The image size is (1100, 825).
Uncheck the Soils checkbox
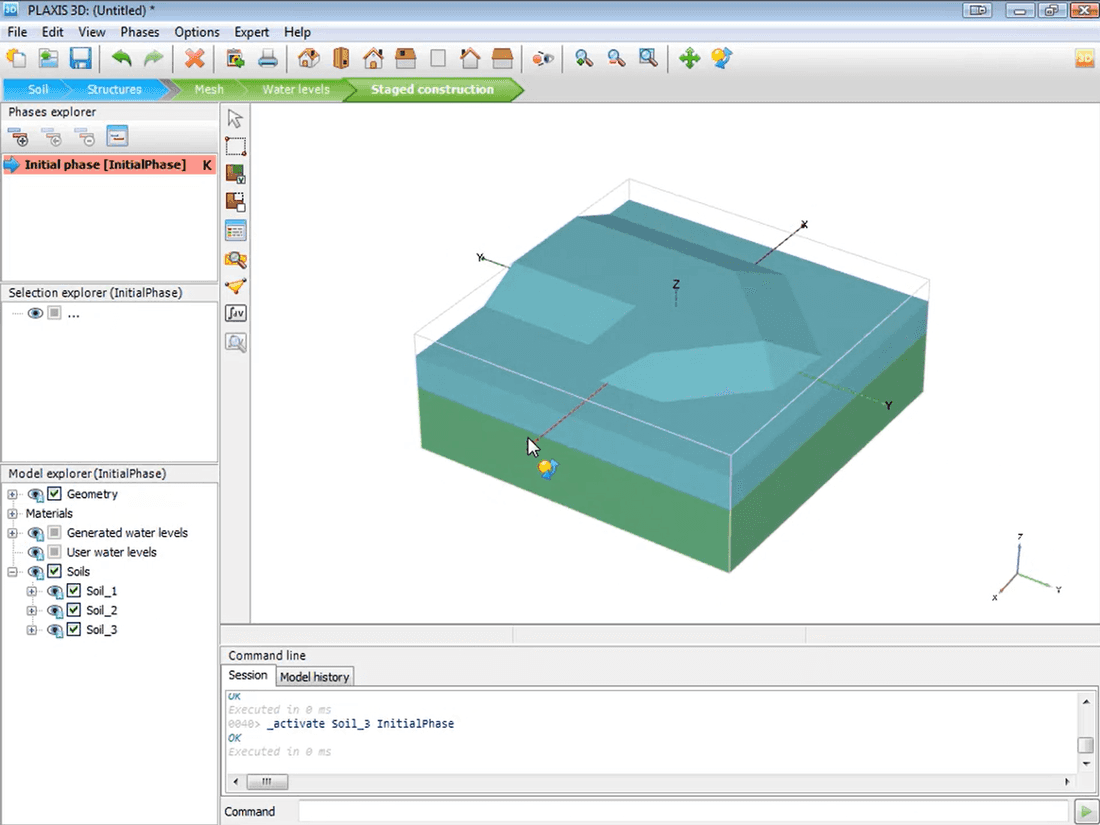(x=54, y=571)
